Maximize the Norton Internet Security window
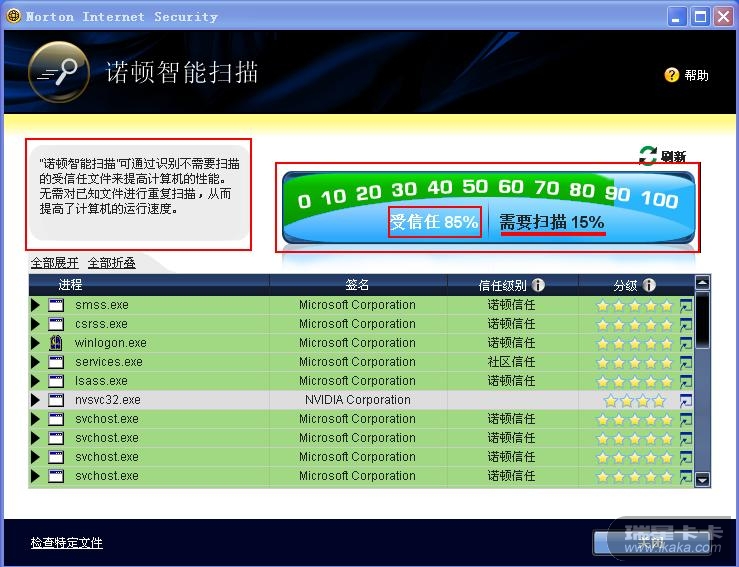Image resolution: width=739 pixels, height=567 pixels. [700, 17]
